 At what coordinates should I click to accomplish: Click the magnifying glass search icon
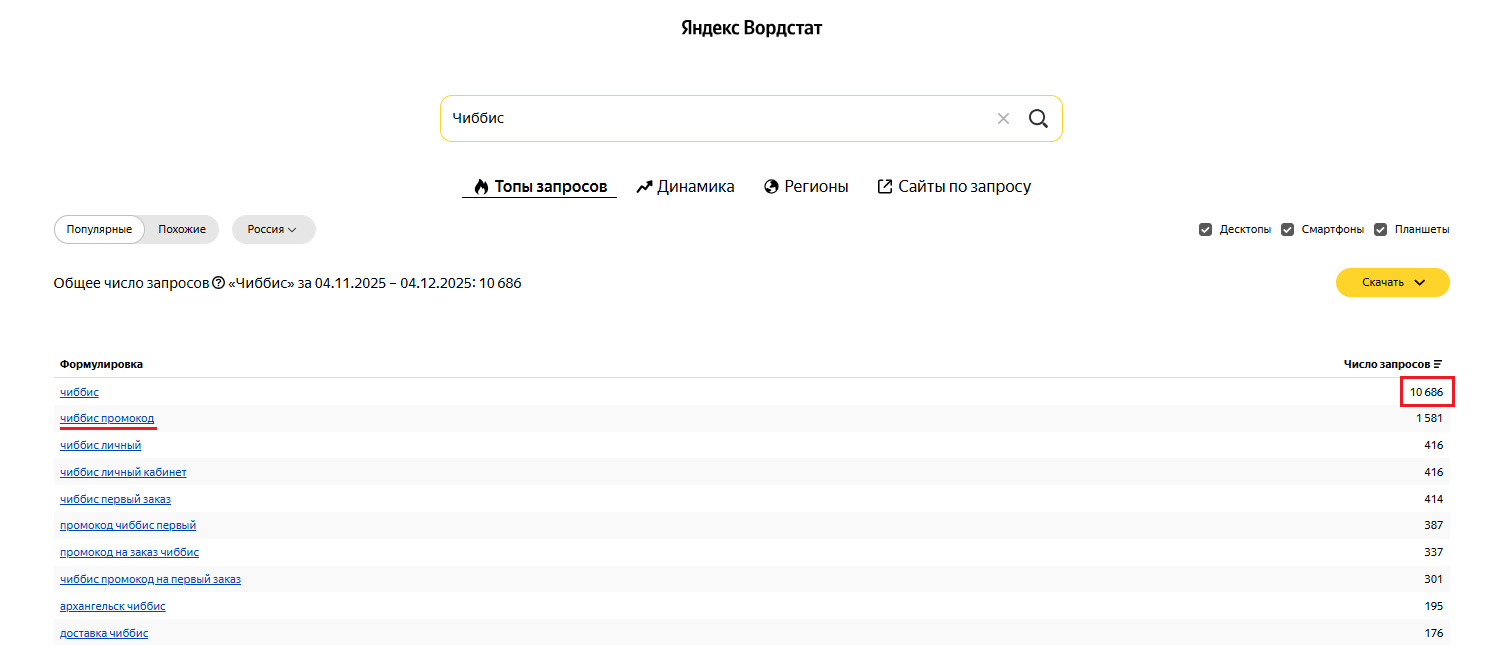click(1038, 119)
